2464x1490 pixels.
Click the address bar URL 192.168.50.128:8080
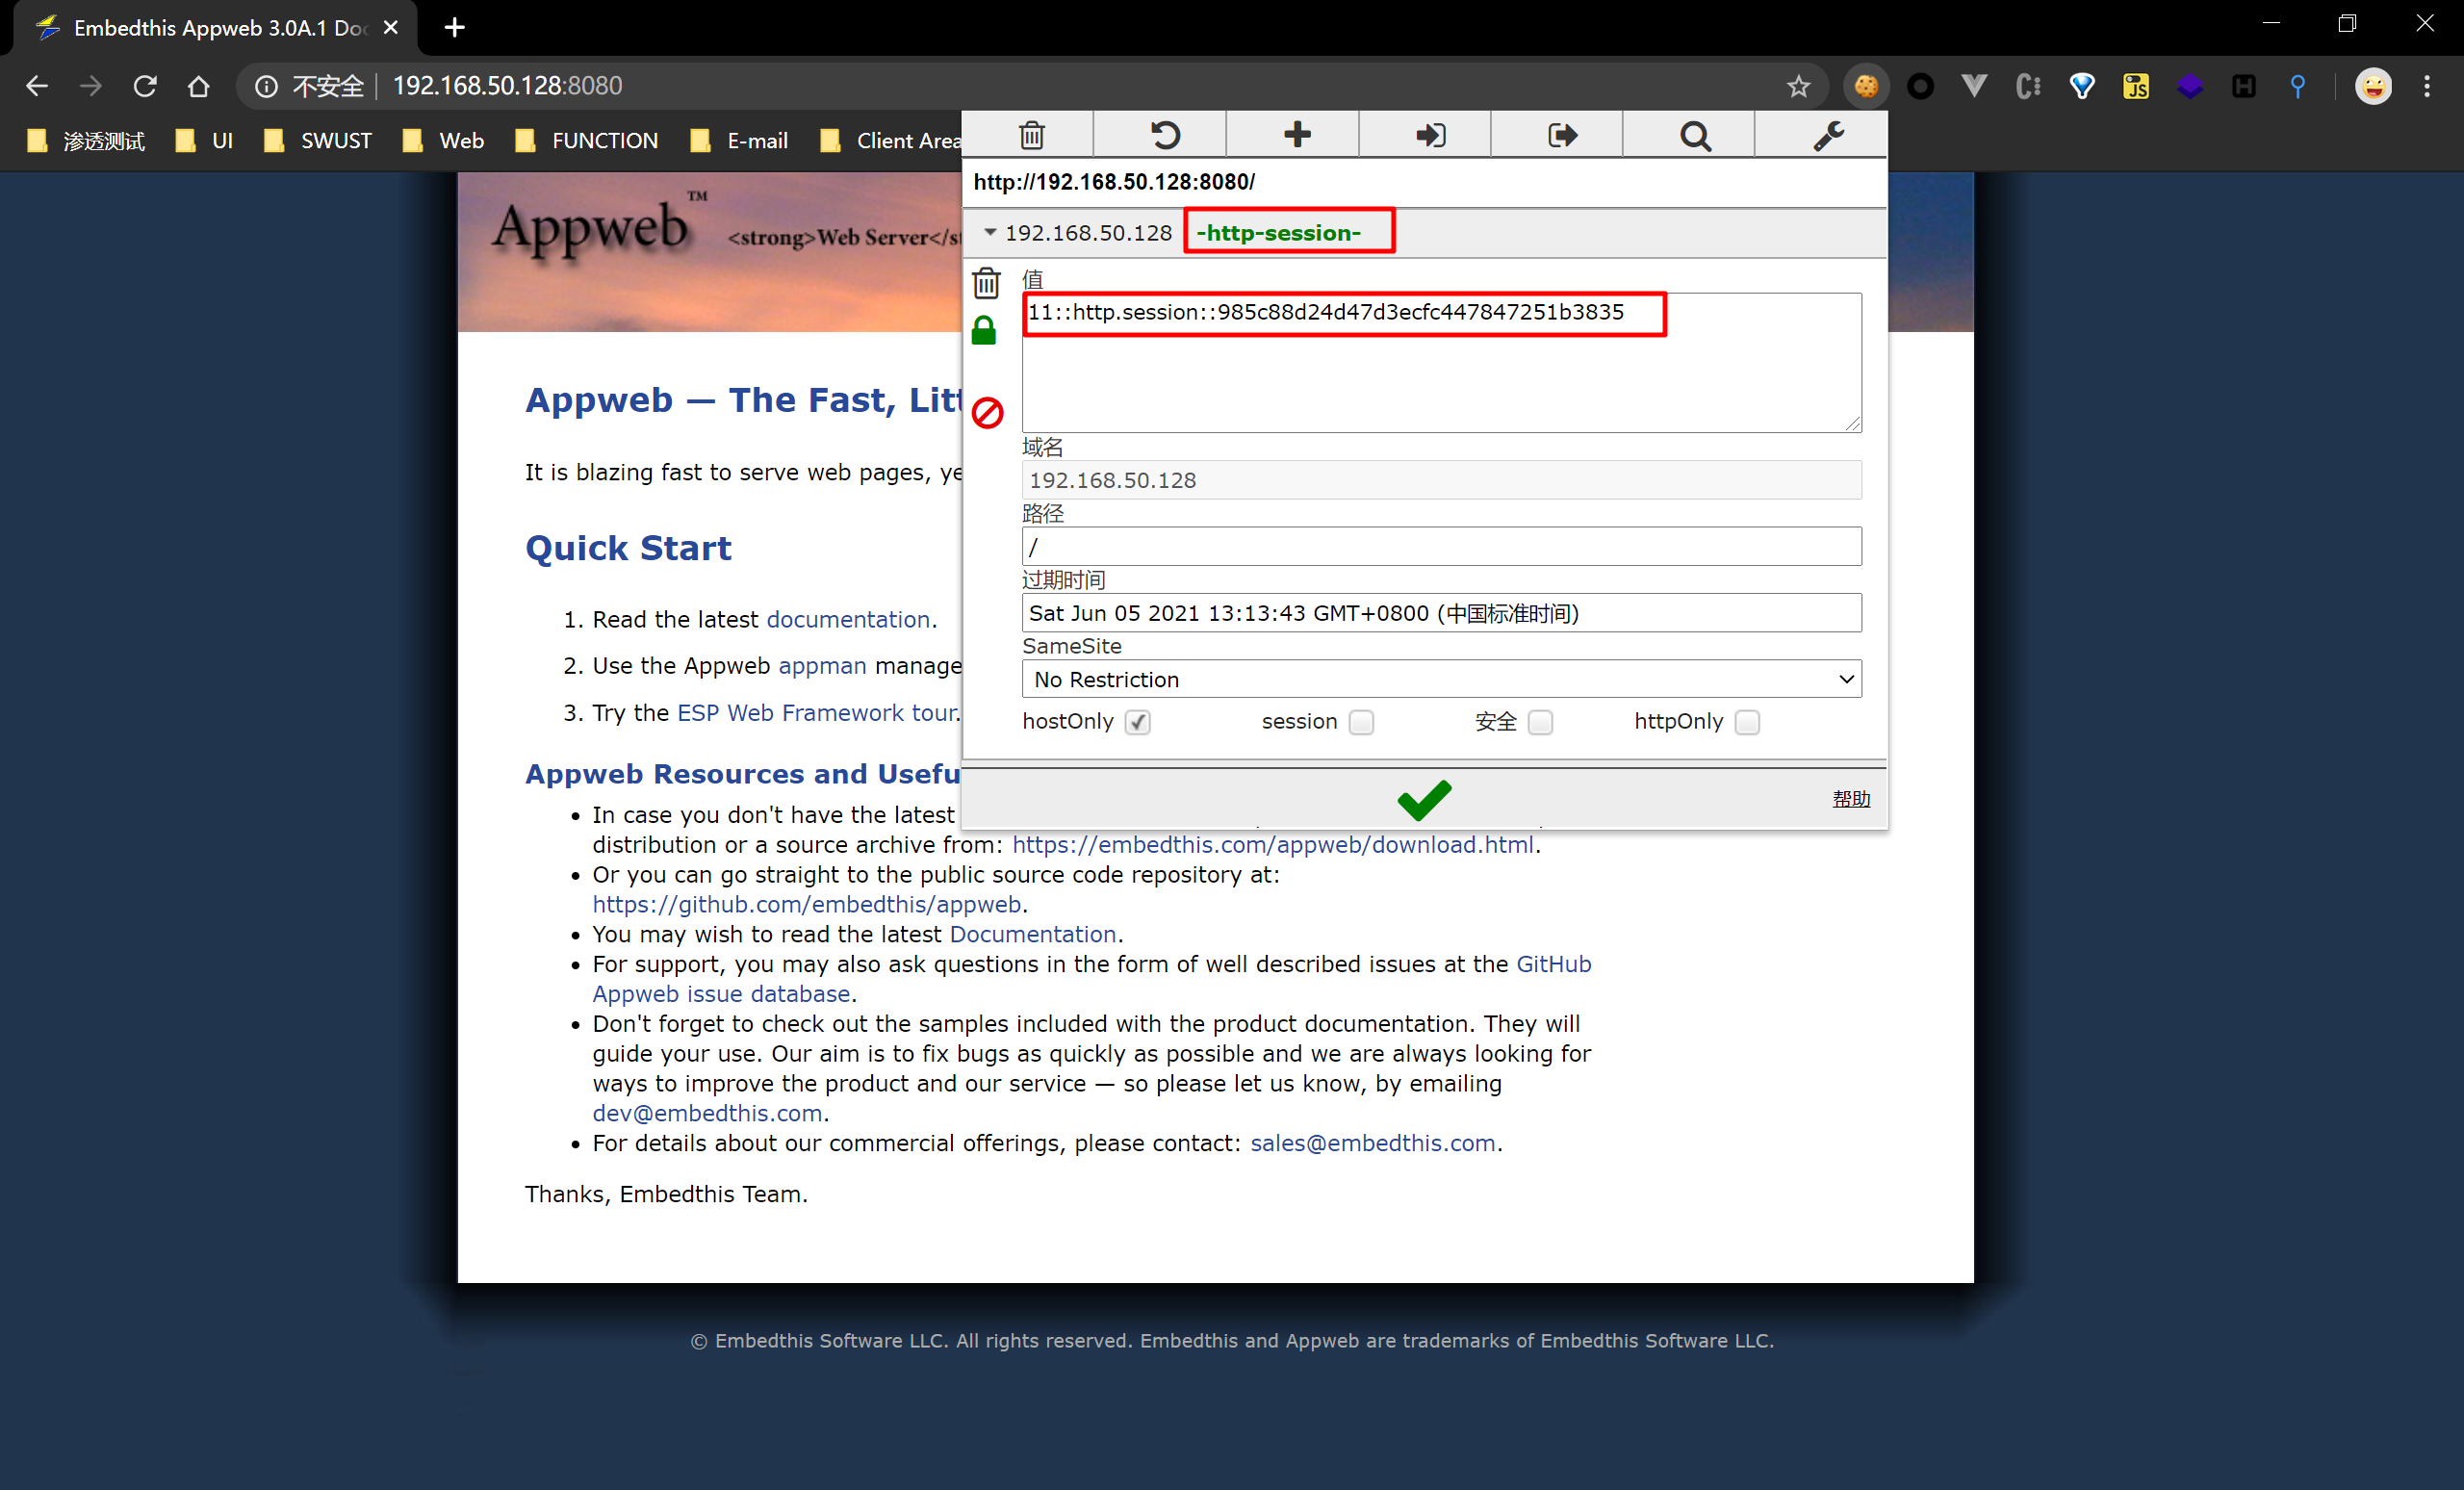(507, 86)
